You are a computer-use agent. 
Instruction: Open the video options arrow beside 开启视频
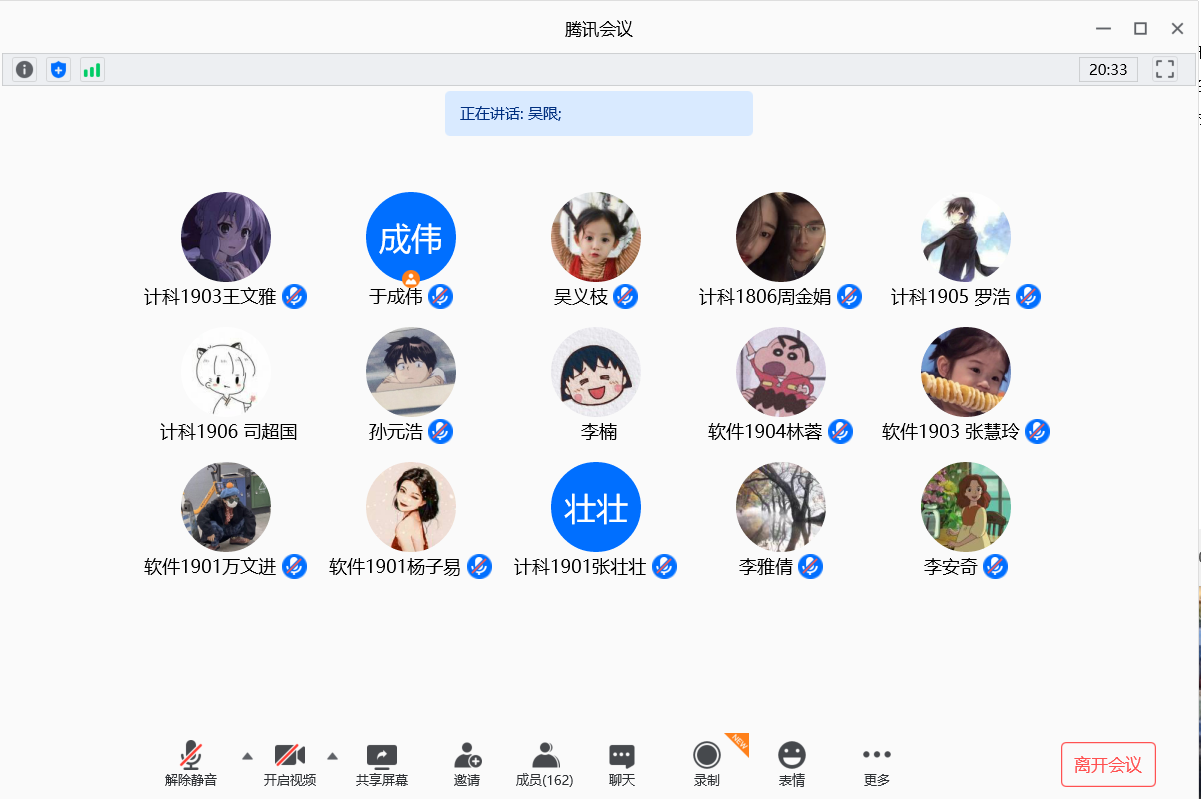tap(332, 757)
